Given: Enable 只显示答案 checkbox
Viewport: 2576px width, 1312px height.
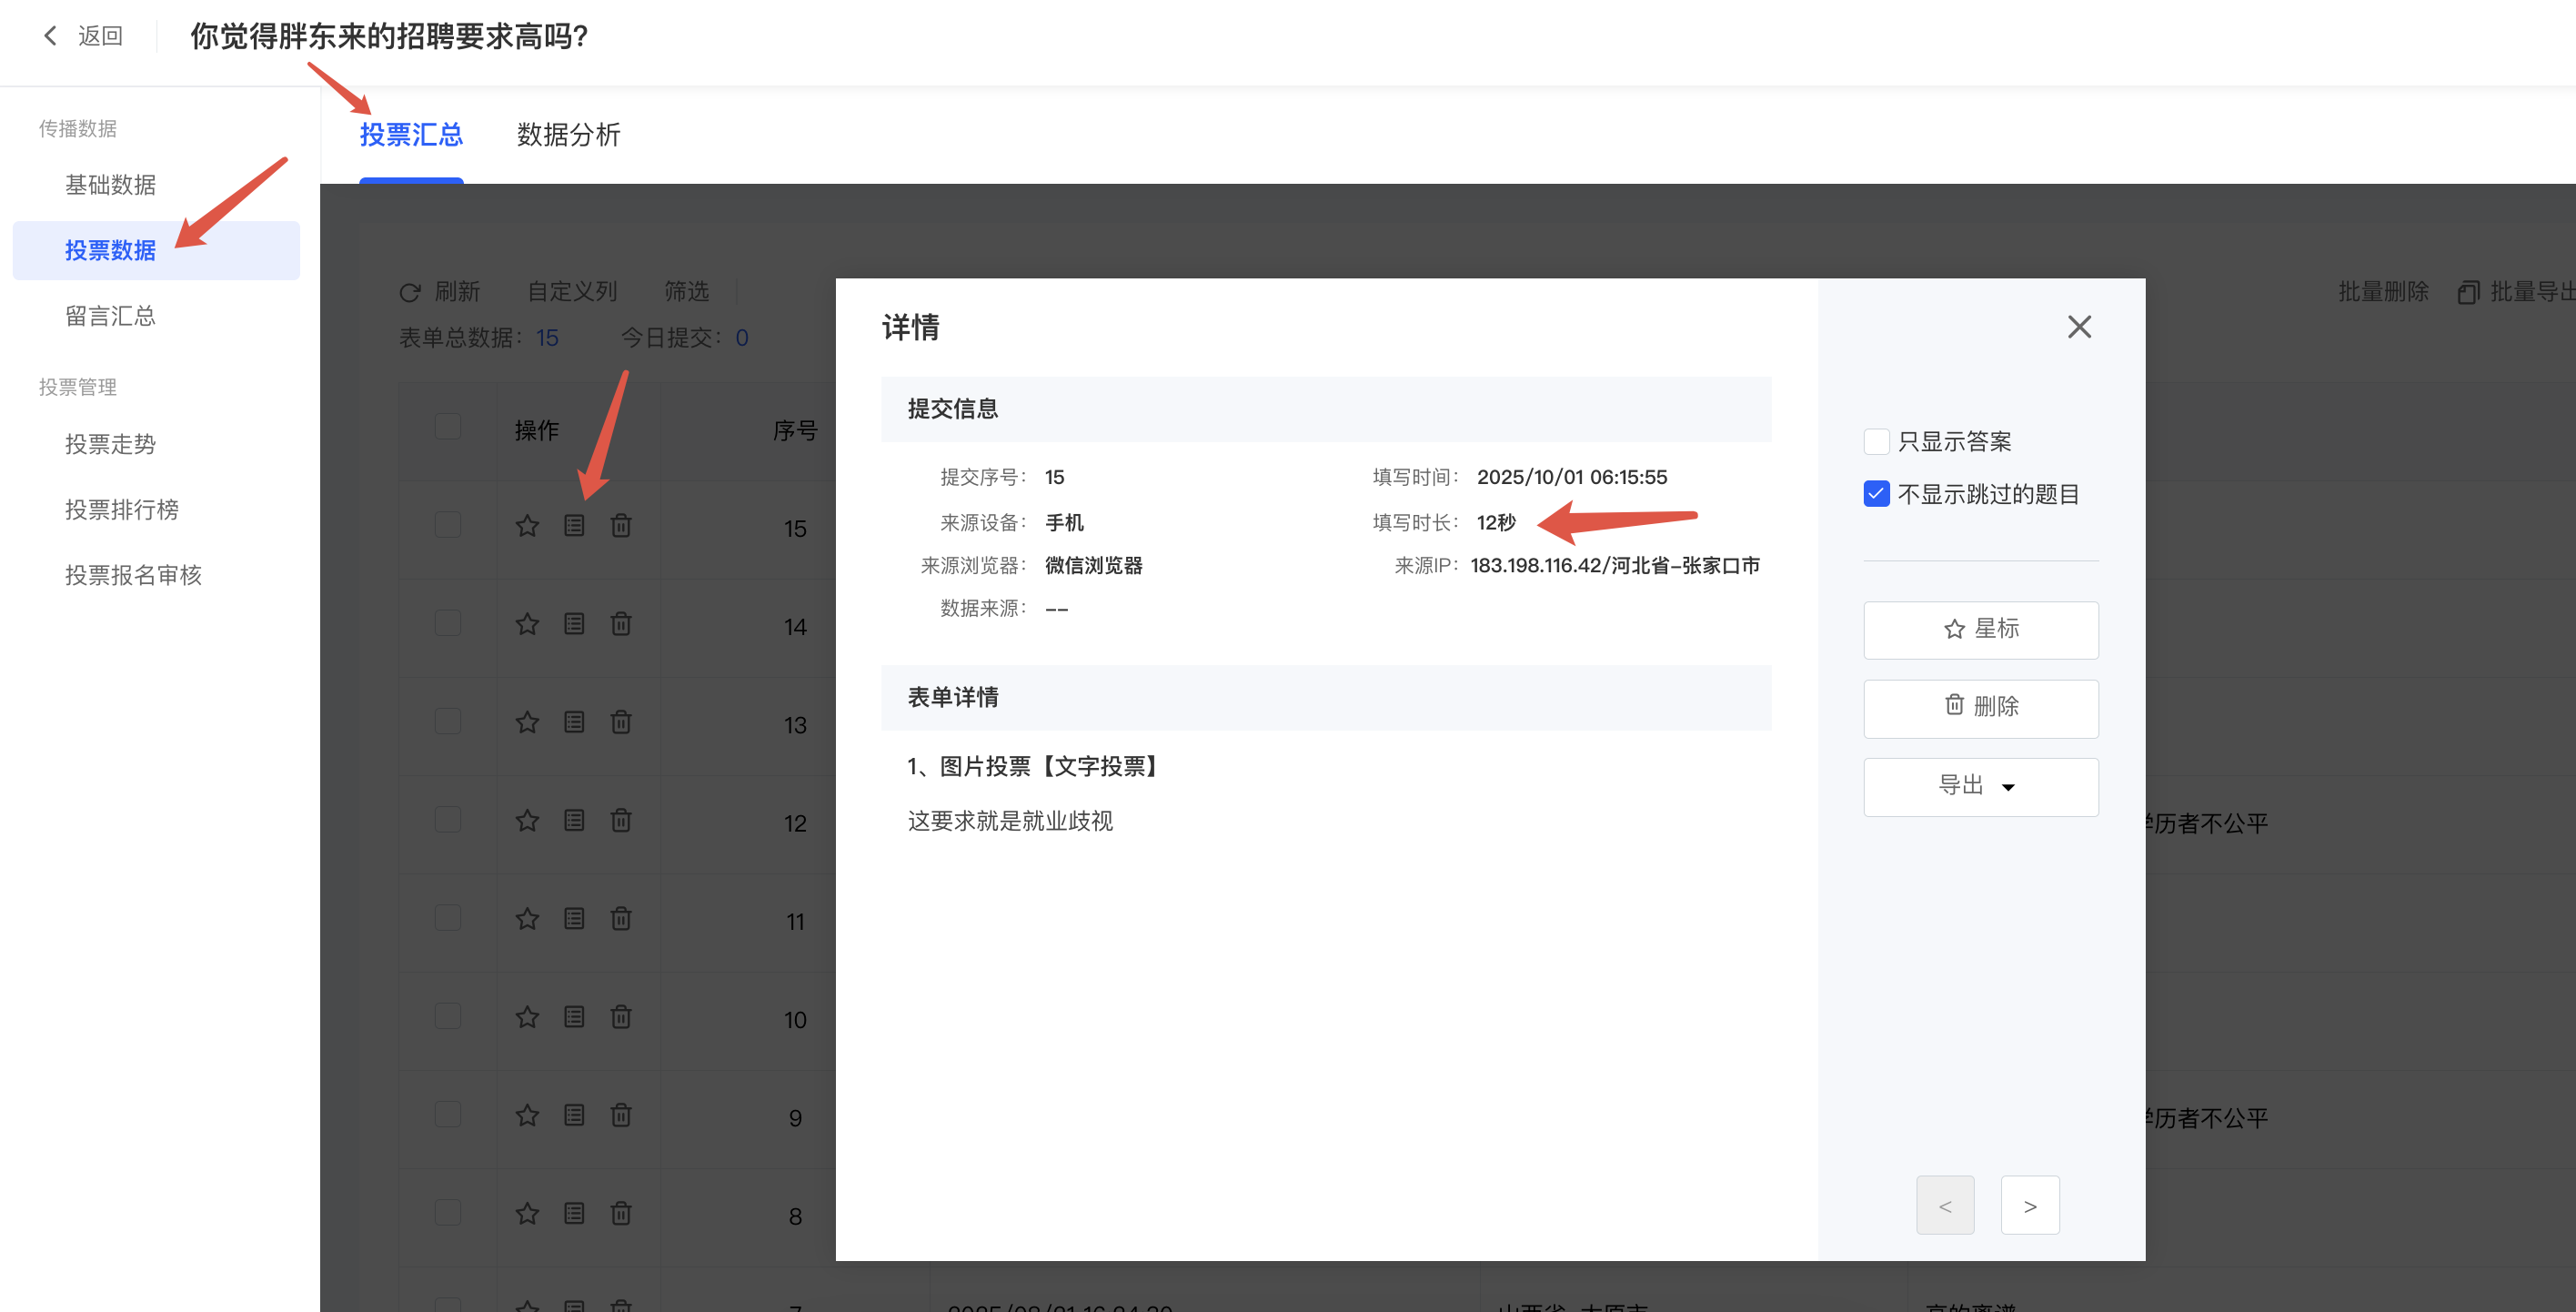Looking at the screenshot, I should 1876,441.
